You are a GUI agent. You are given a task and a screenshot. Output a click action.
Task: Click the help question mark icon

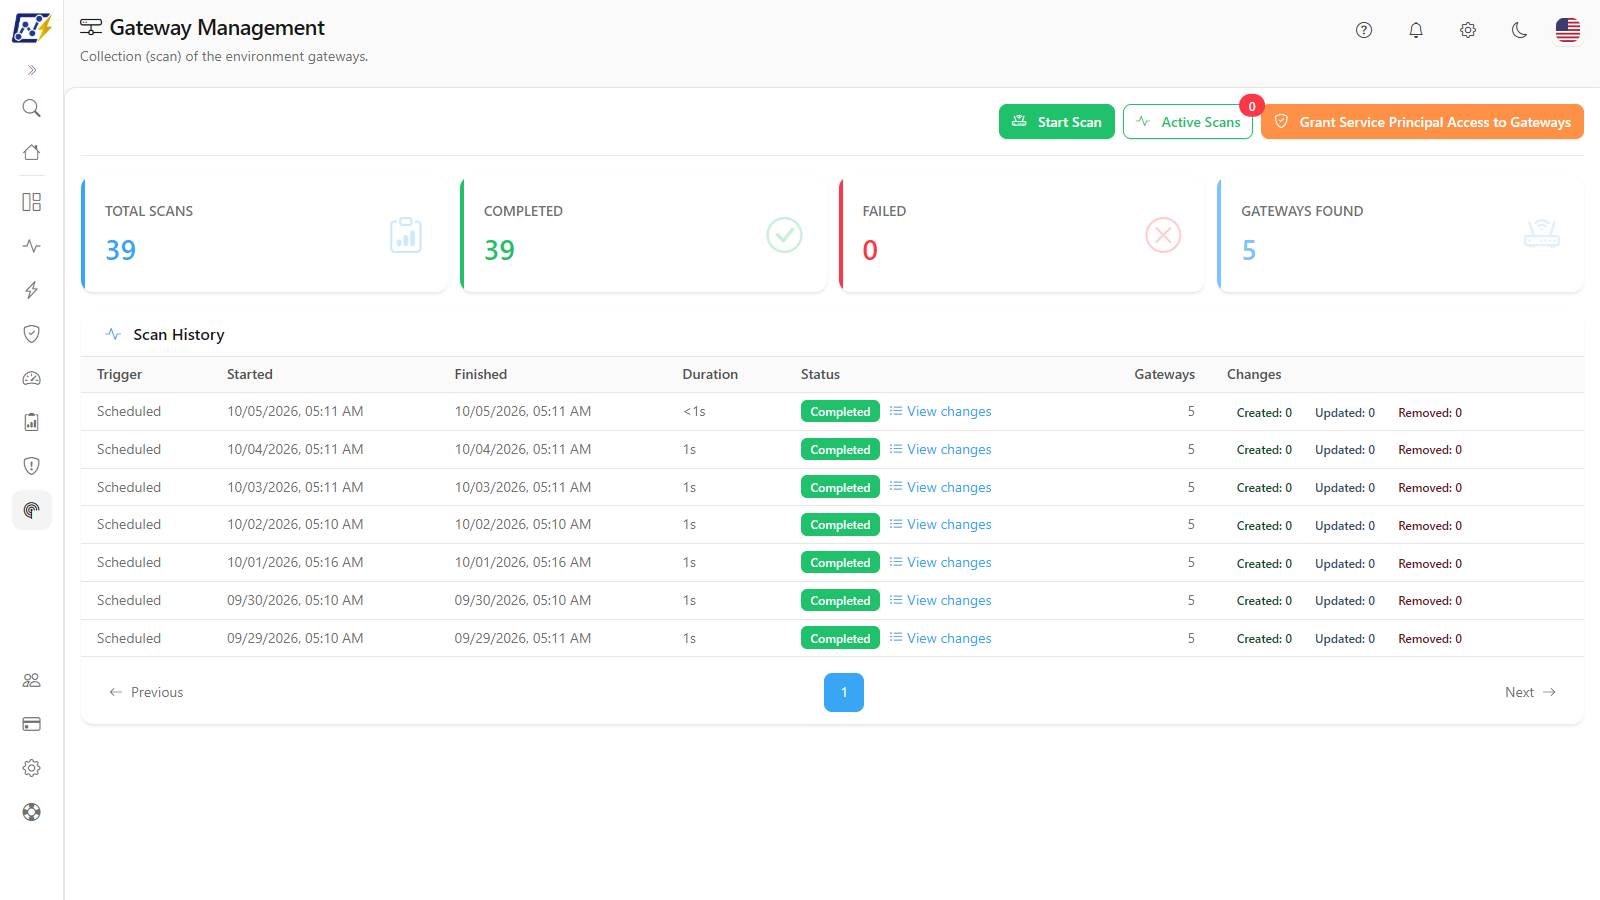(x=1364, y=30)
